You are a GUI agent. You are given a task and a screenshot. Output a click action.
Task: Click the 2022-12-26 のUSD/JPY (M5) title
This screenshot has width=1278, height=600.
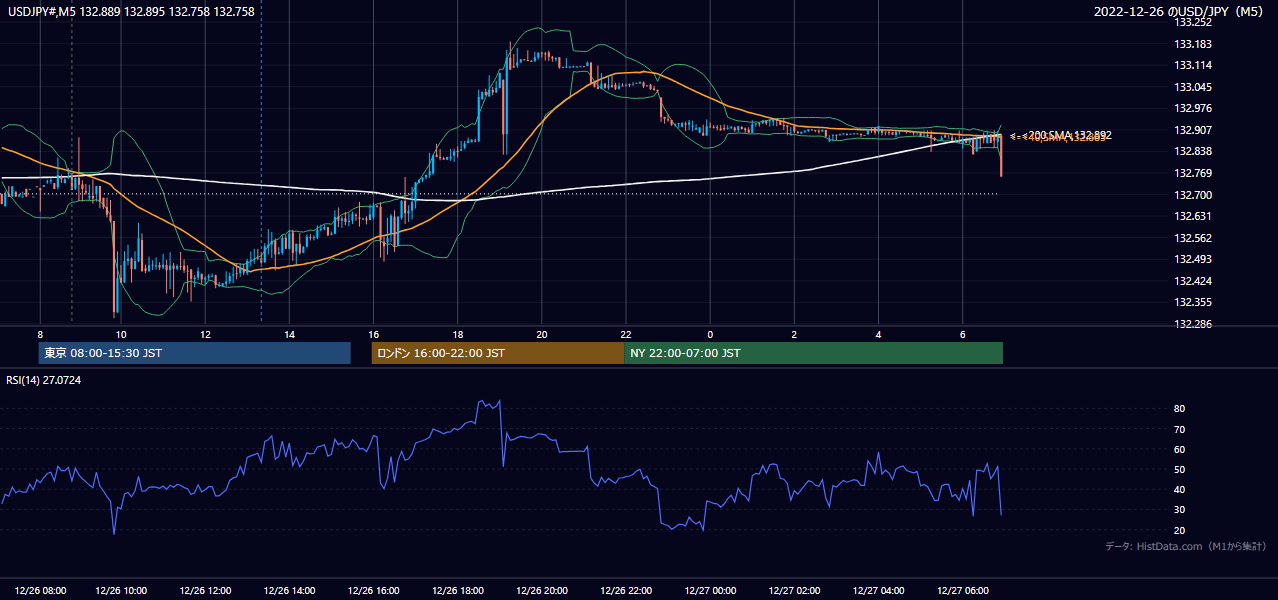point(1180,11)
